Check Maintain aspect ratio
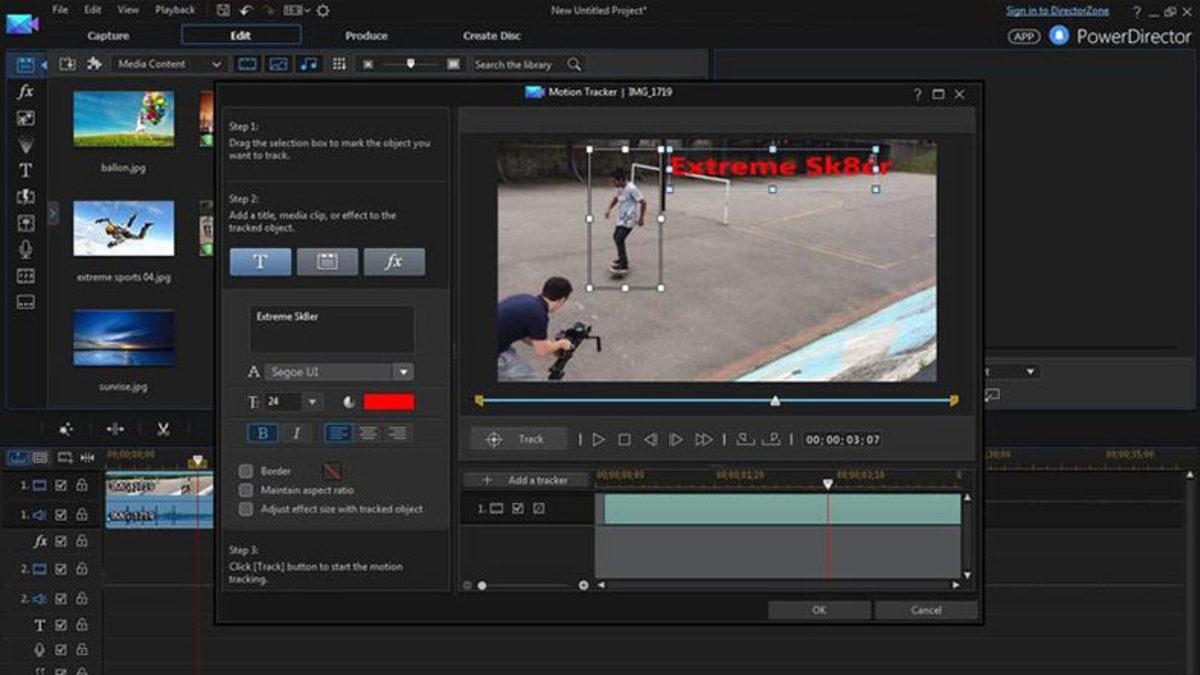This screenshot has width=1200, height=675. click(245, 490)
